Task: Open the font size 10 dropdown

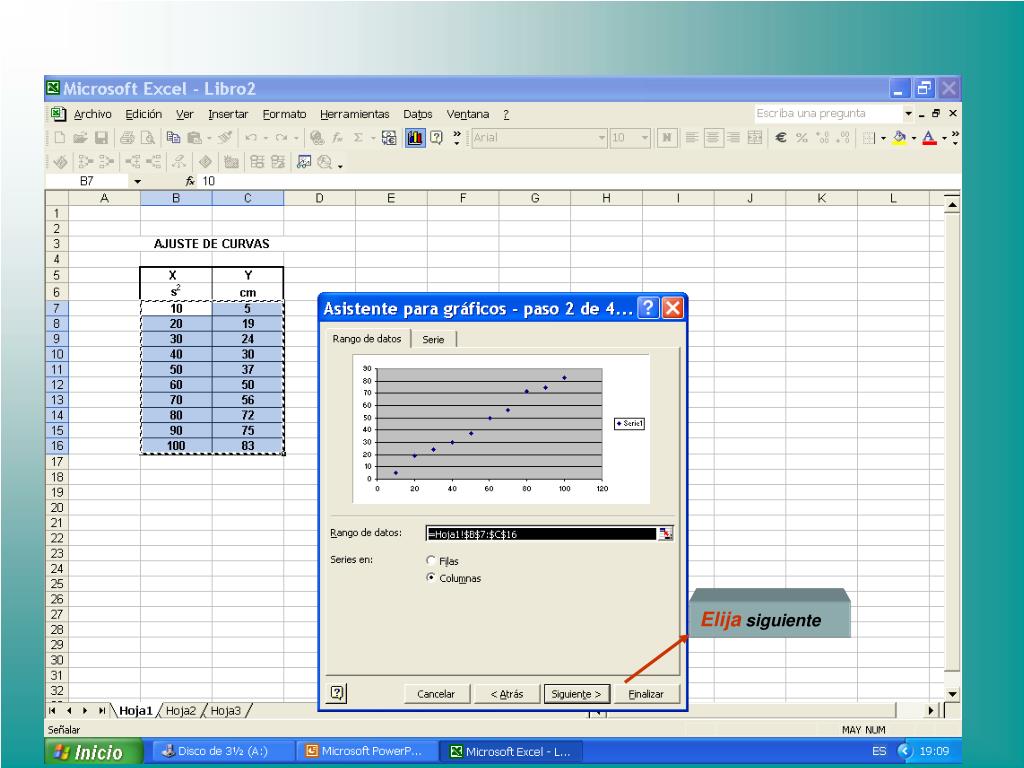Action: click(x=645, y=137)
